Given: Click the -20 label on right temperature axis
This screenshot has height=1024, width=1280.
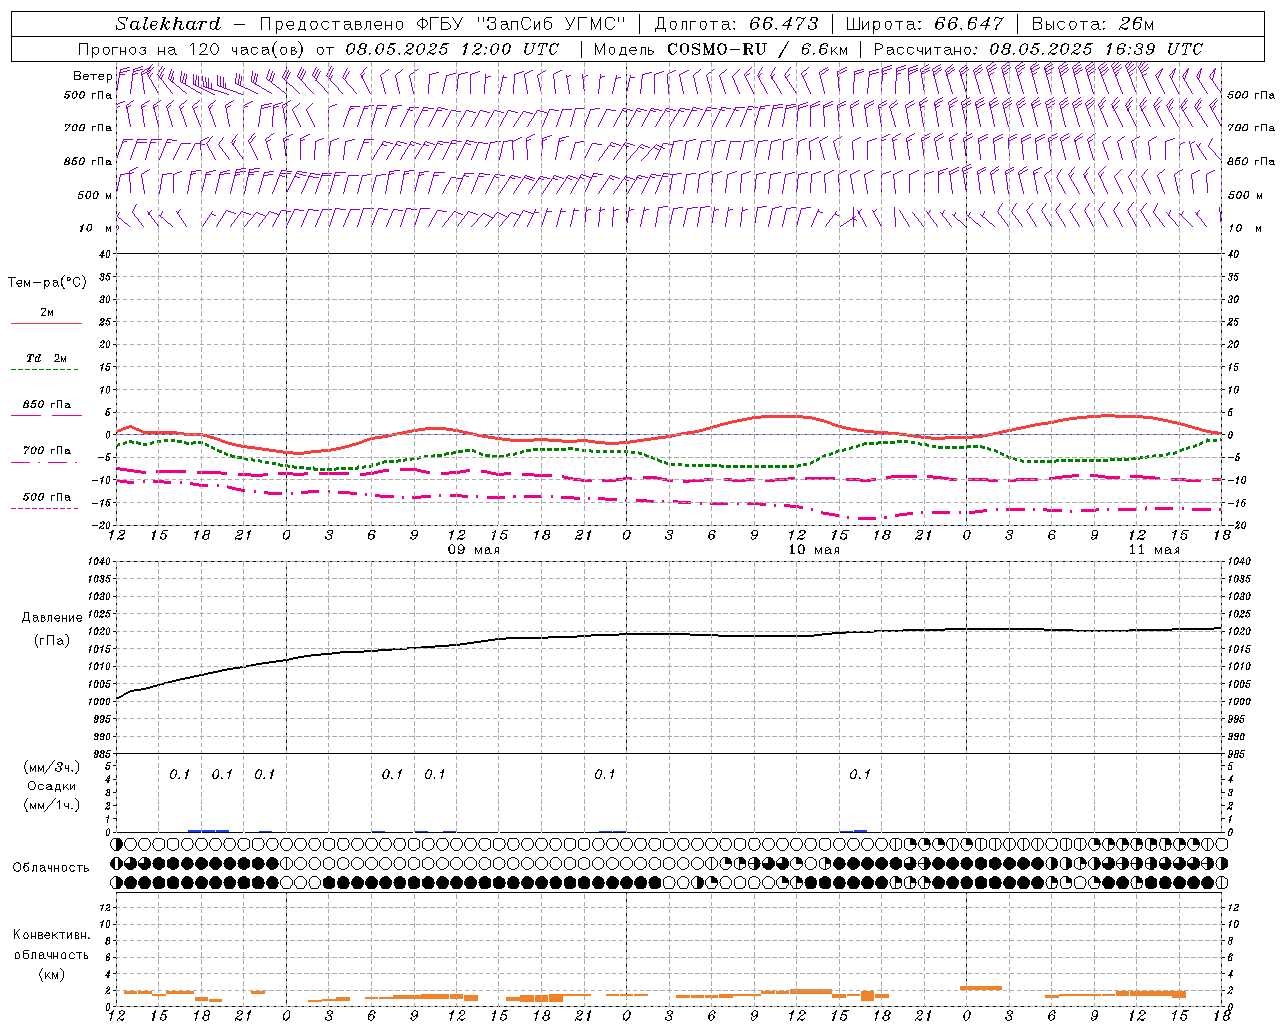Looking at the screenshot, I should [x=1235, y=525].
